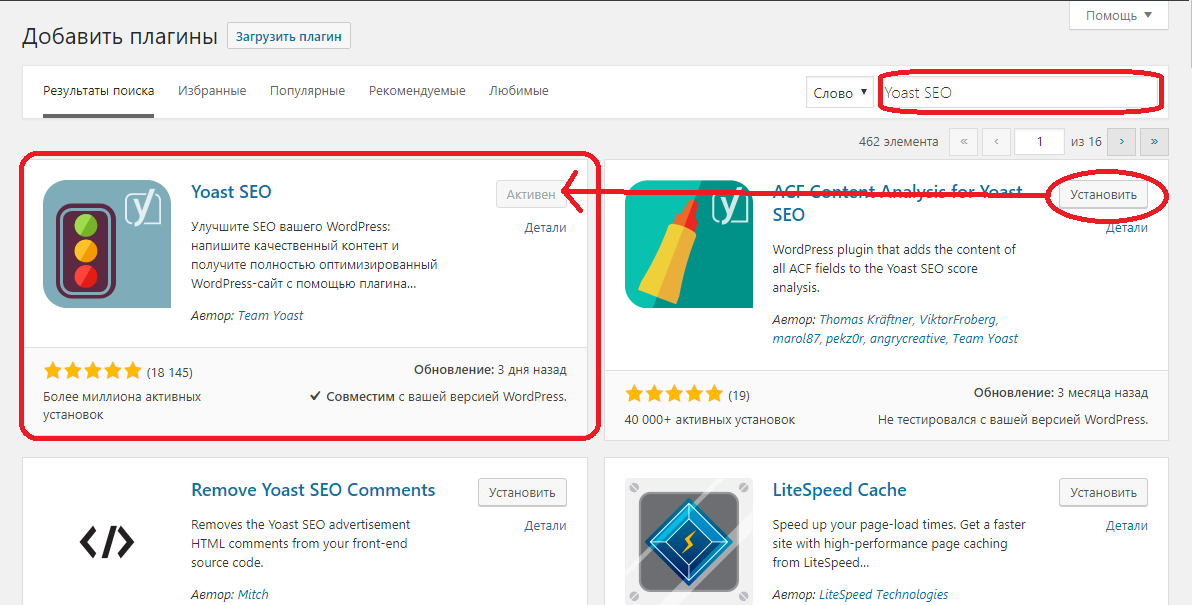Open Remove Yoast SEO Comments title link
Image resolution: width=1192 pixels, height=605 pixels.
click(313, 490)
